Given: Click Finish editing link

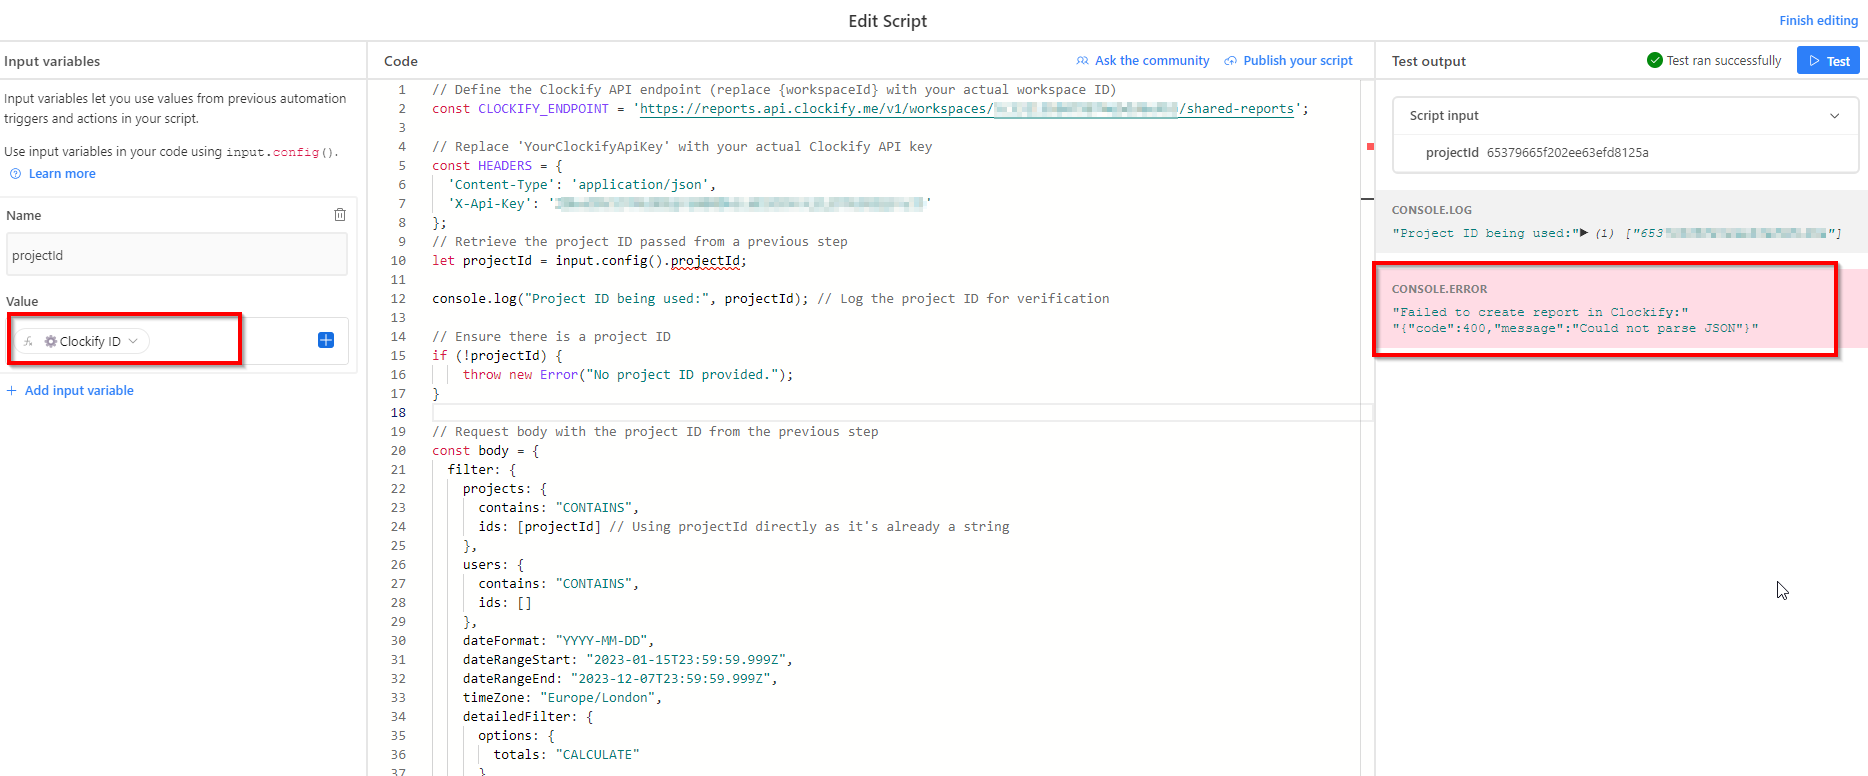Looking at the screenshot, I should point(1818,20).
